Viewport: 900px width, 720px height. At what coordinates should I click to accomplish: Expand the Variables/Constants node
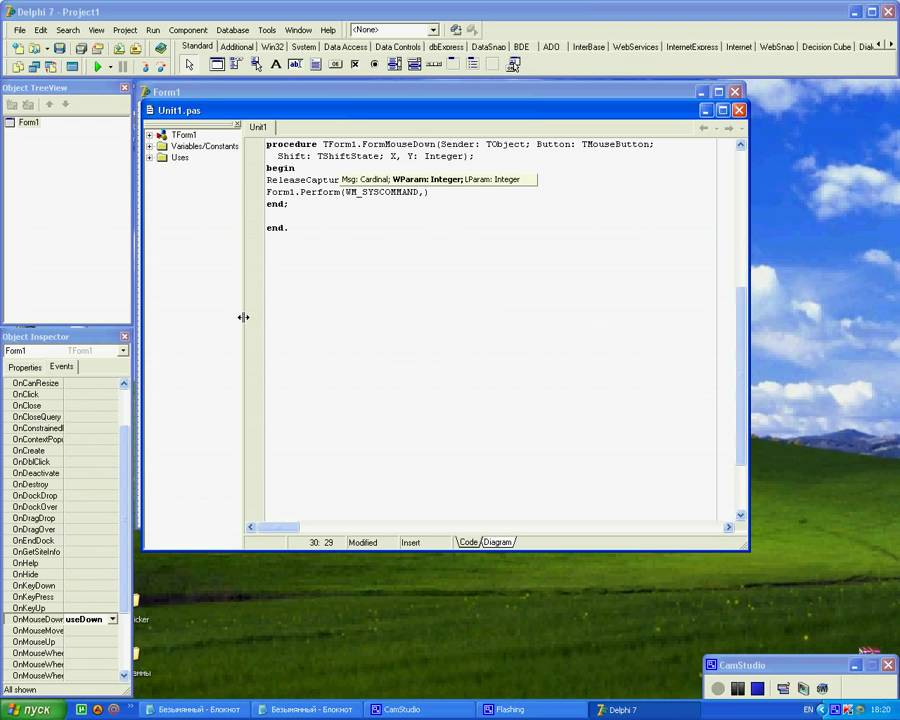149,146
